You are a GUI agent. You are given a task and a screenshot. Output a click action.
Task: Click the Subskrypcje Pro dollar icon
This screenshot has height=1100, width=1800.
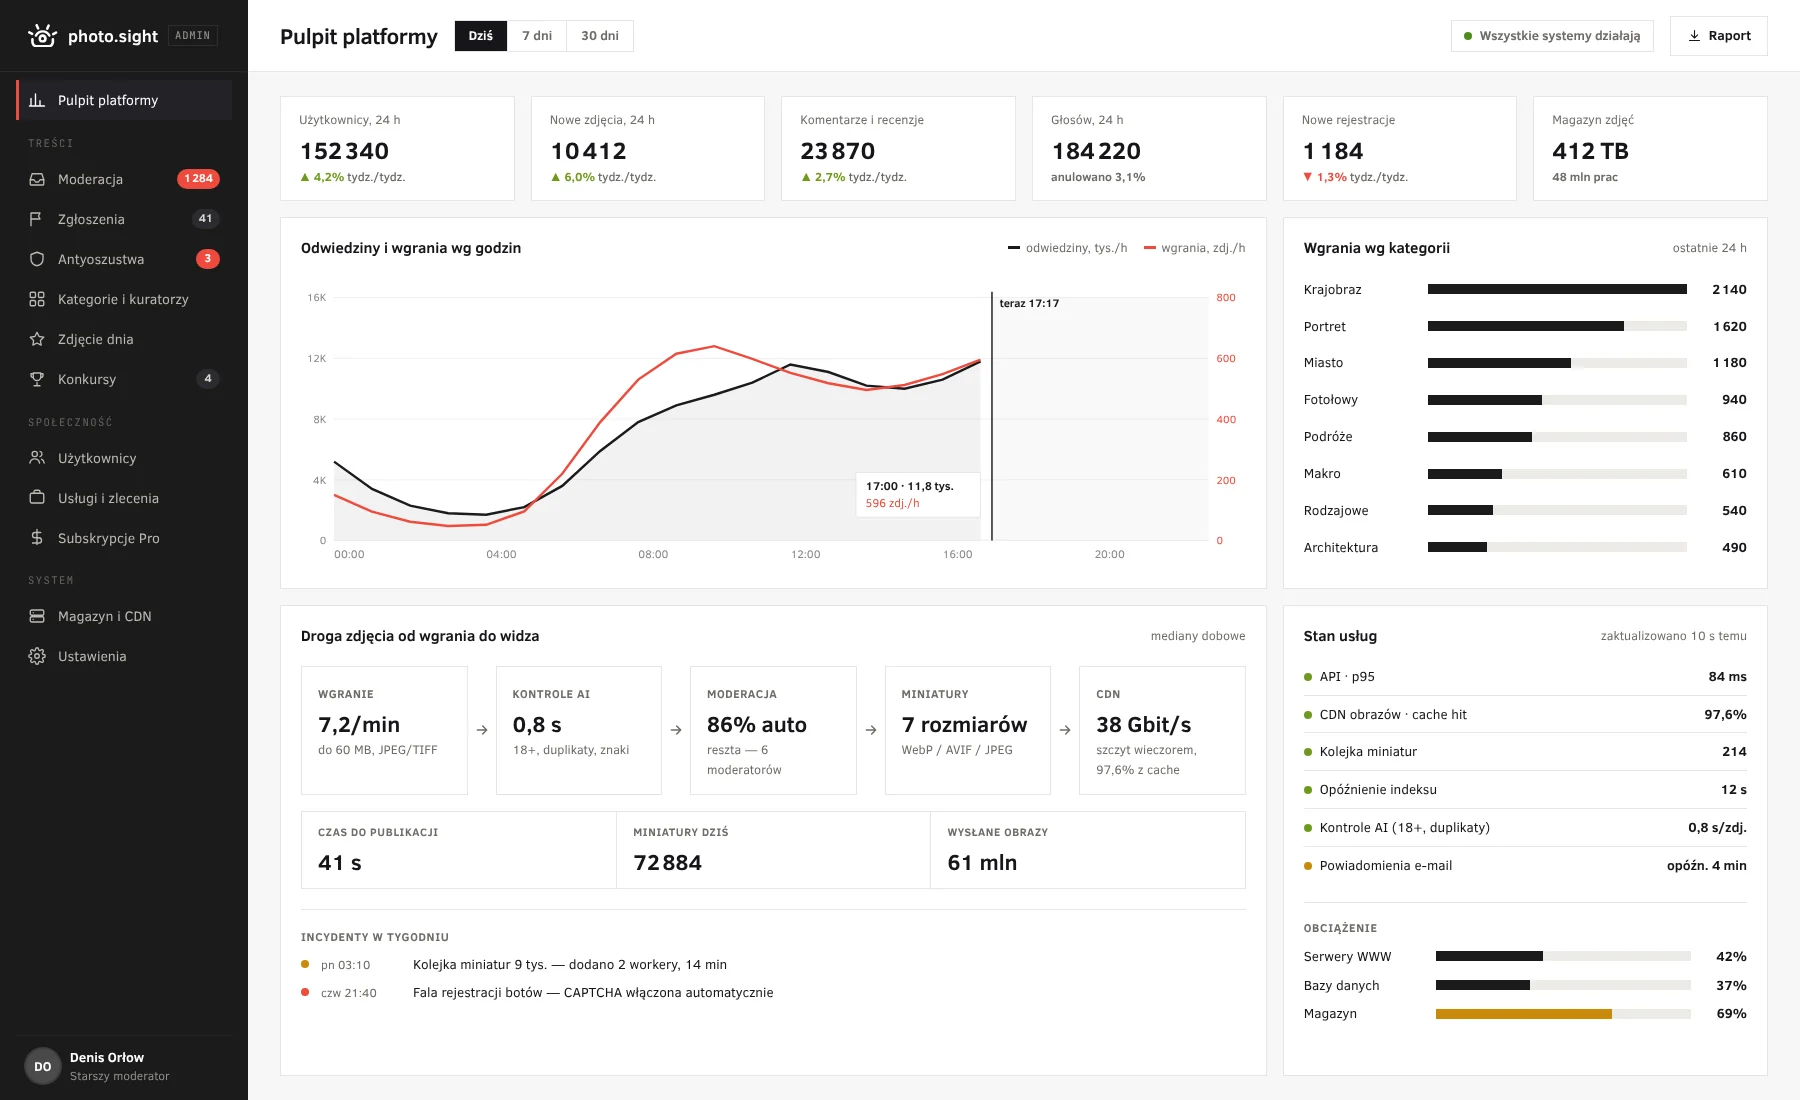[x=37, y=538]
